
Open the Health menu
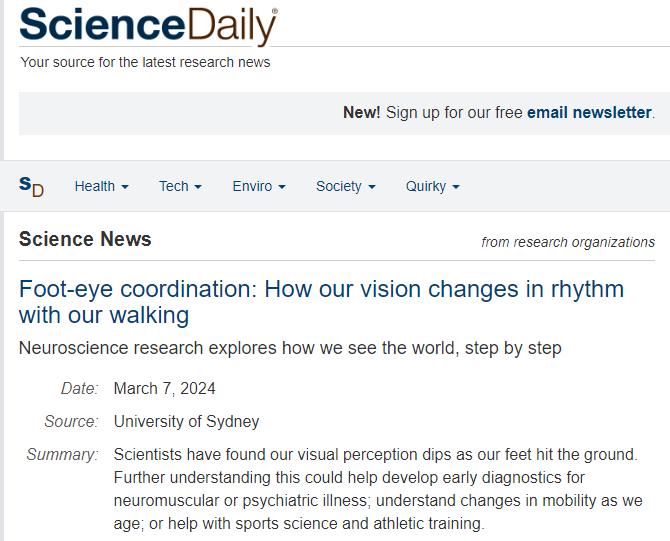click(x=101, y=186)
